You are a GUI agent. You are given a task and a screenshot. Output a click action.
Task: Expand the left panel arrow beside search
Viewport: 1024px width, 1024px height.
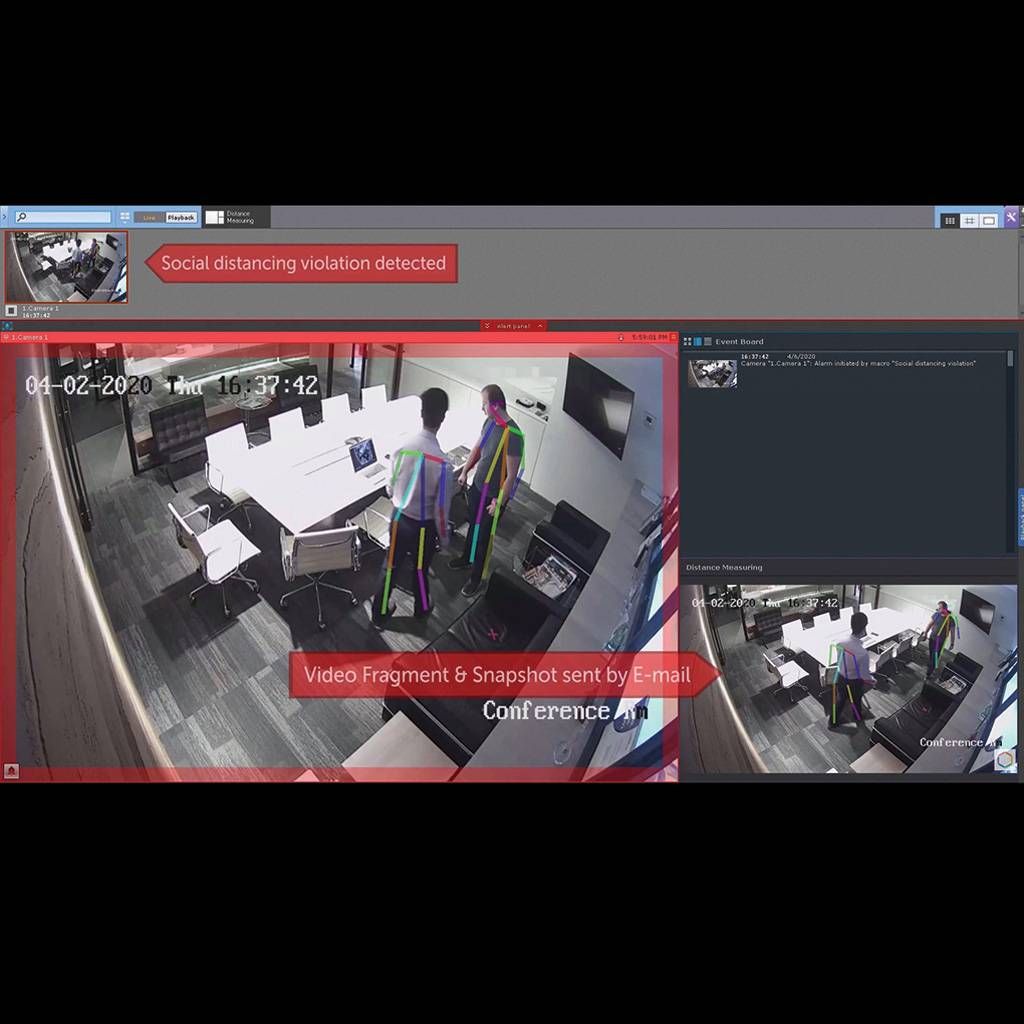pos(4,217)
